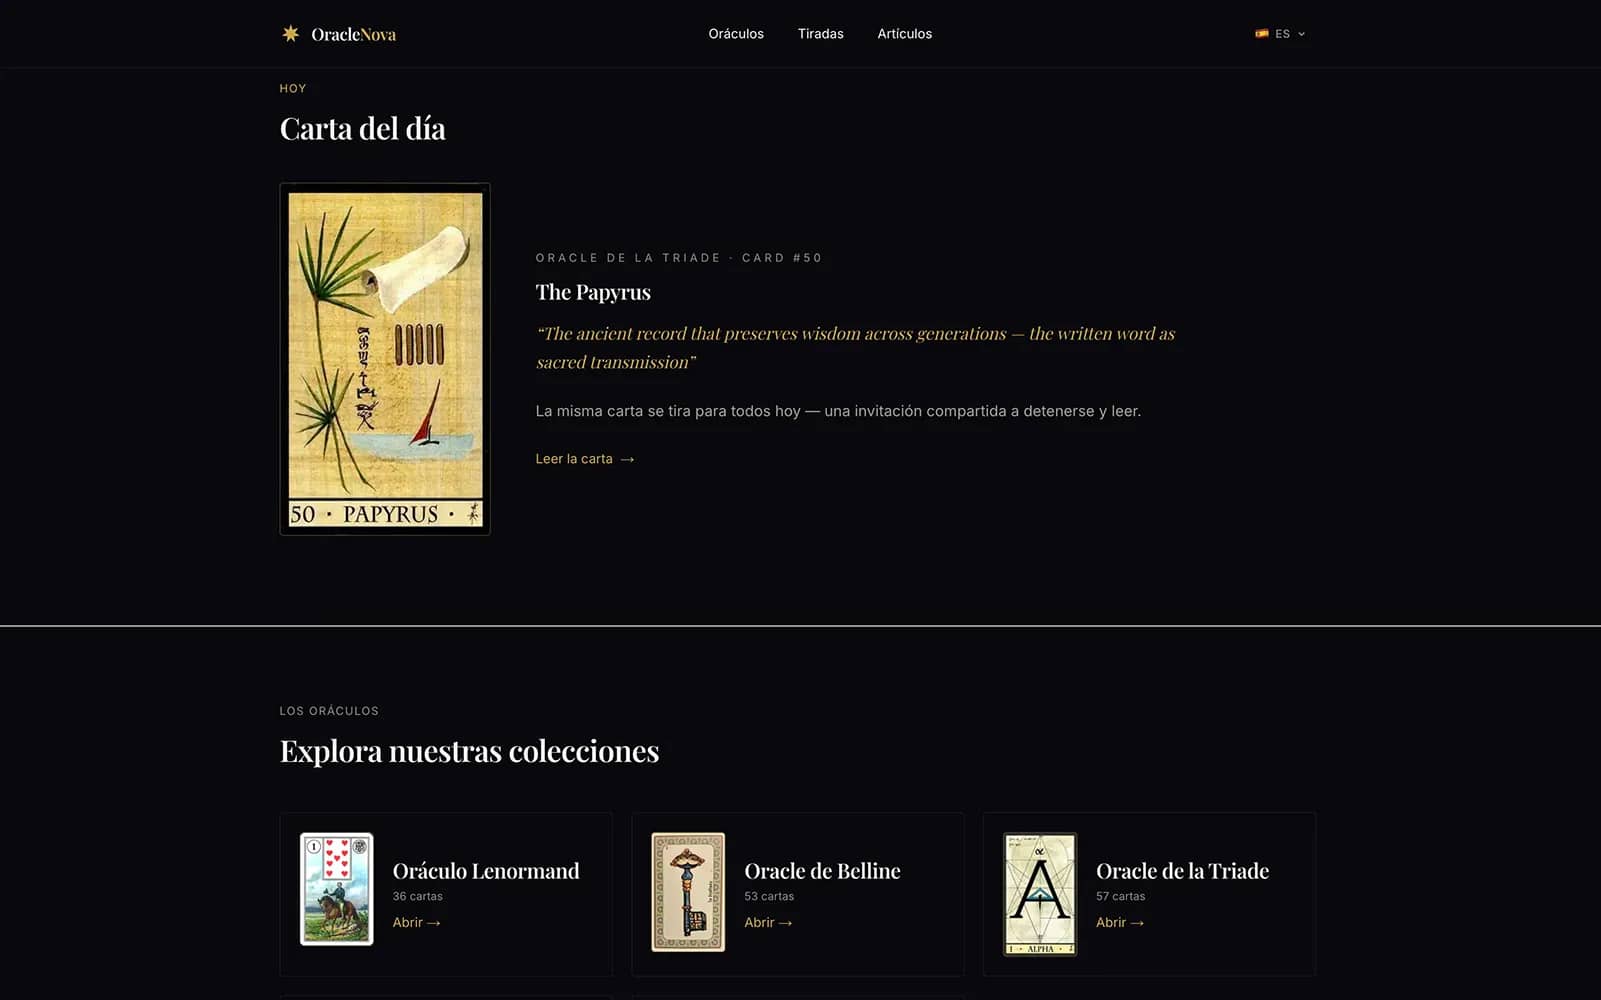Click The Papyrus card title
Screen dimensions: 1601x1000
click(x=593, y=292)
